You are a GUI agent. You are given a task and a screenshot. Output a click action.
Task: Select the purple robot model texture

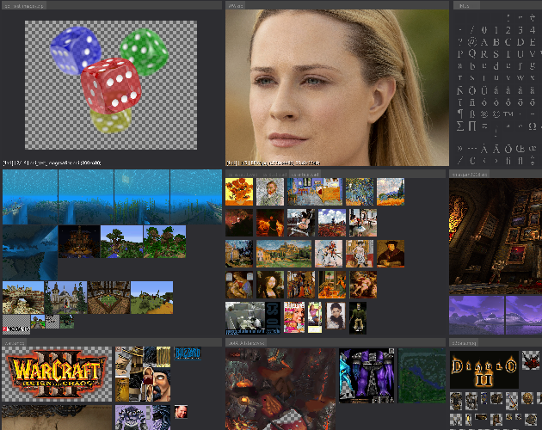[x=367, y=375]
